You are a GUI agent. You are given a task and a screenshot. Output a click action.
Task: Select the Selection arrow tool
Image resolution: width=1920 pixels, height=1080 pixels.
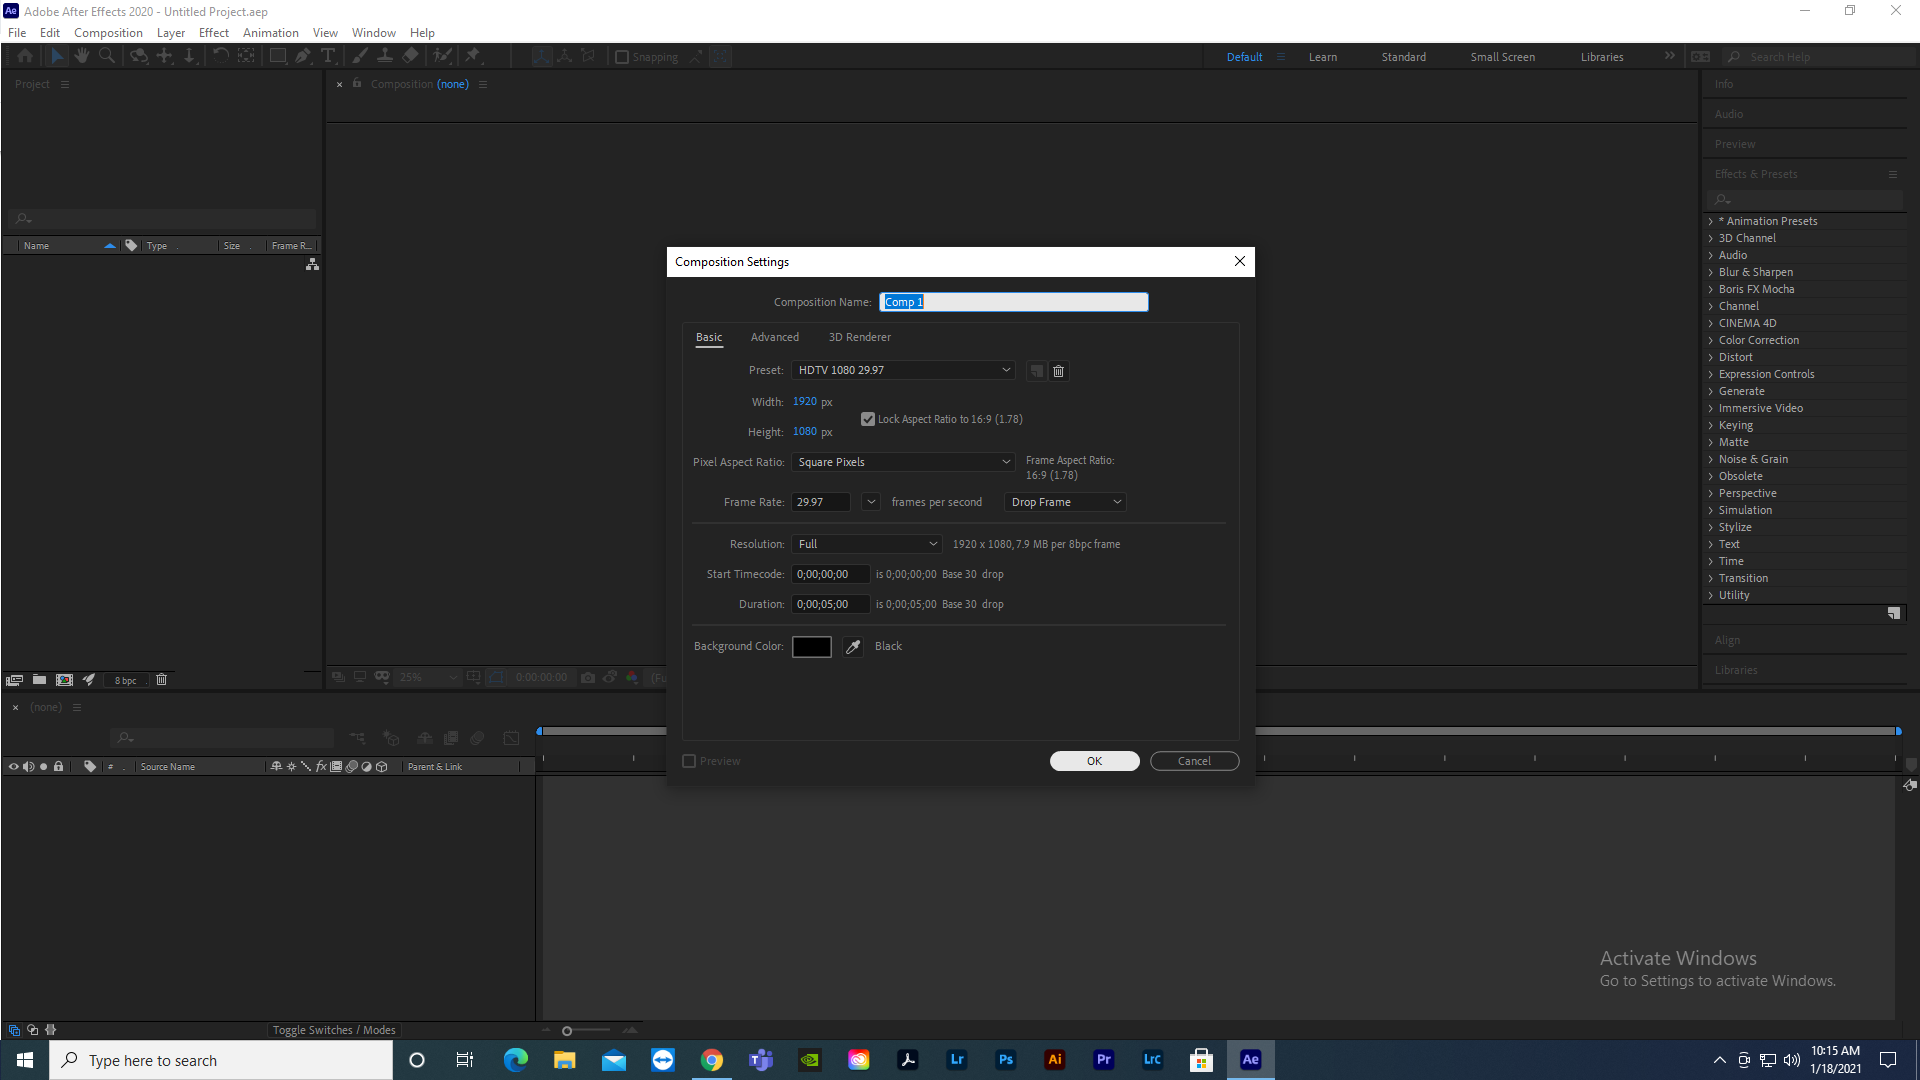(x=57, y=57)
